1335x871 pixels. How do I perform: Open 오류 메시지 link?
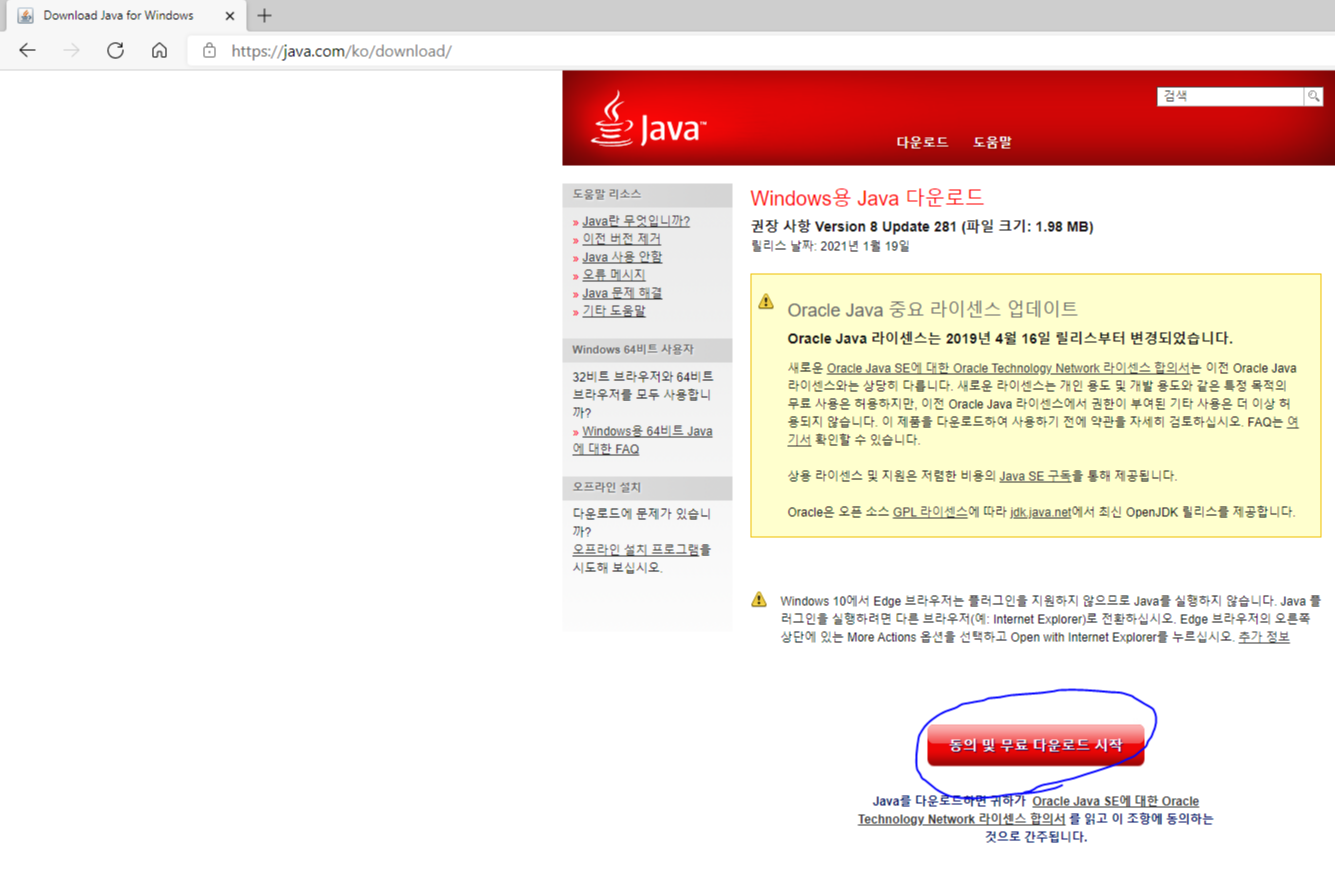pos(614,275)
